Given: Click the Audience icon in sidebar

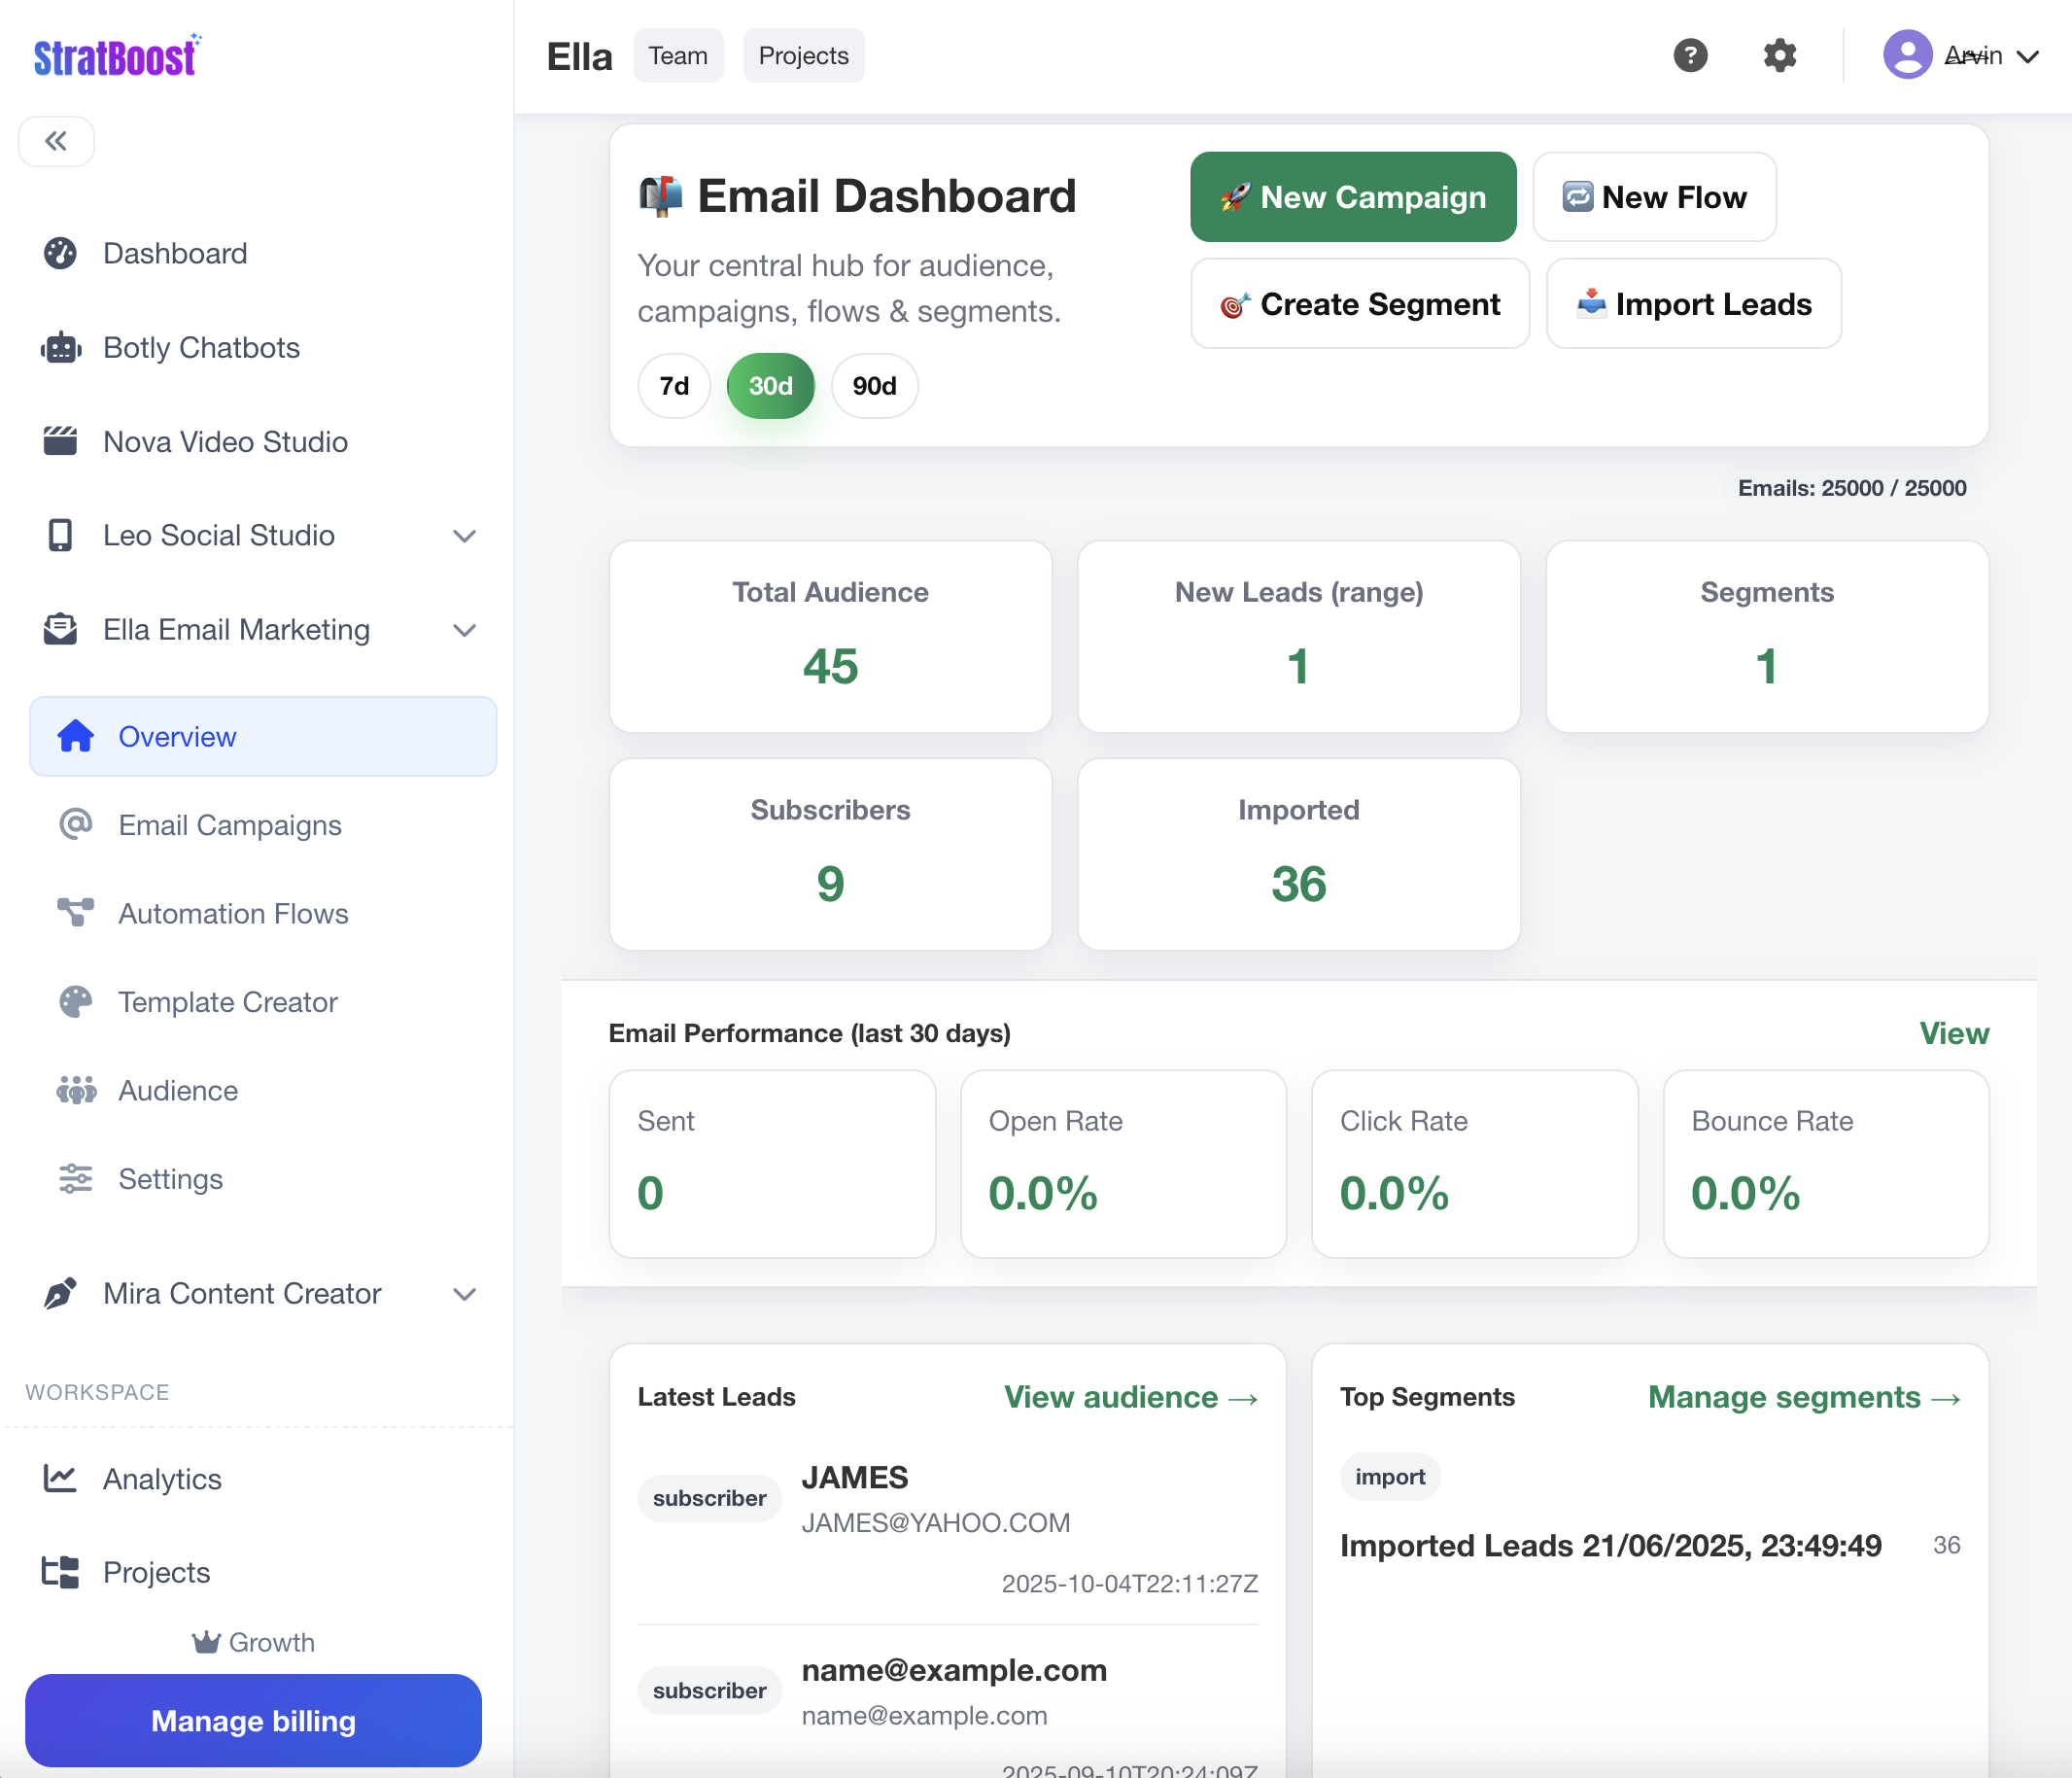Looking at the screenshot, I should (x=76, y=1090).
